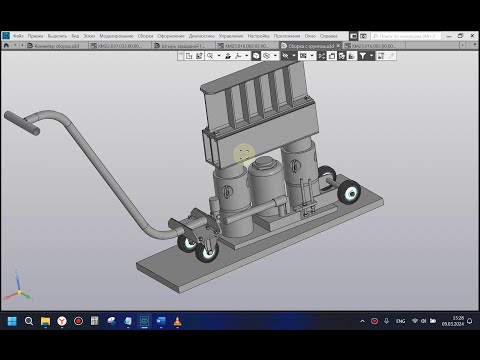Screen dimensions: 480x360
Task: Open the red record button app in taskbar
Action: click(x=78, y=321)
